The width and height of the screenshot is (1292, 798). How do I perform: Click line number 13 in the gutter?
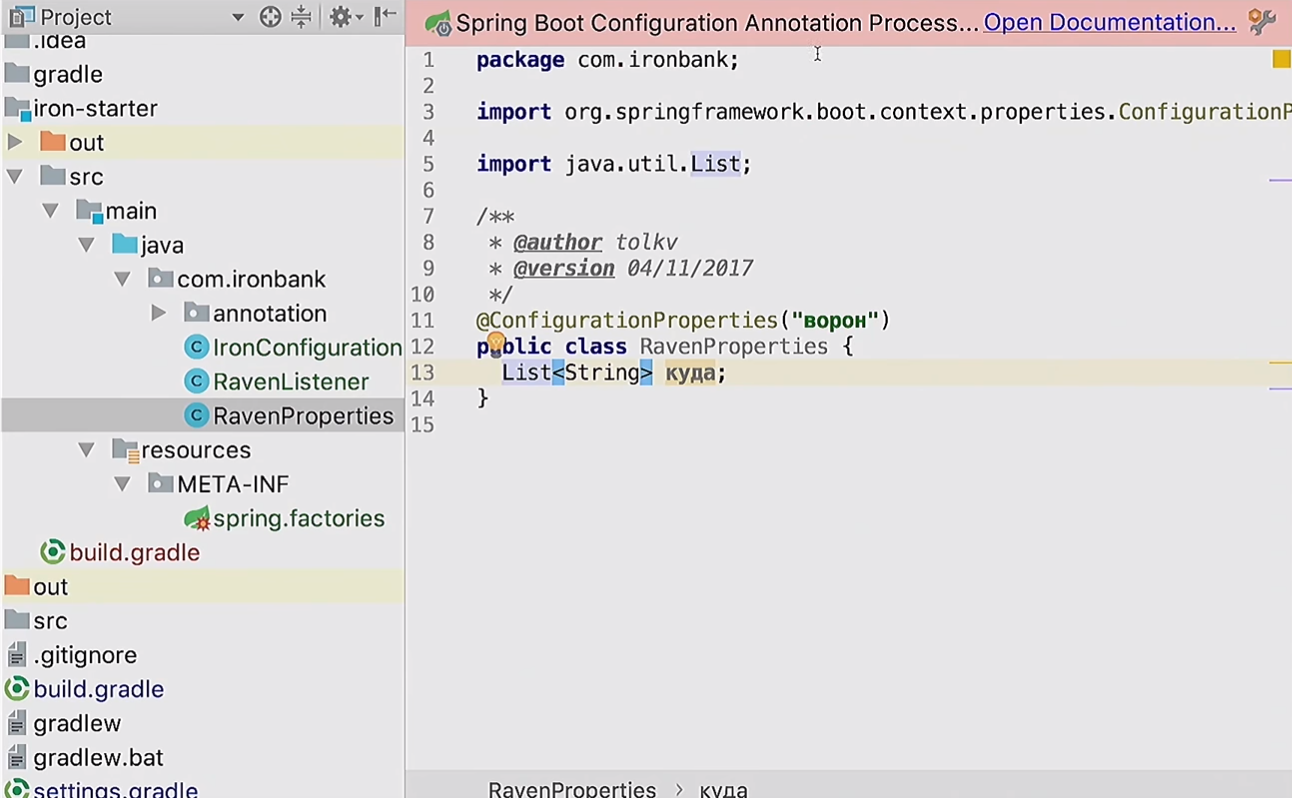423,373
